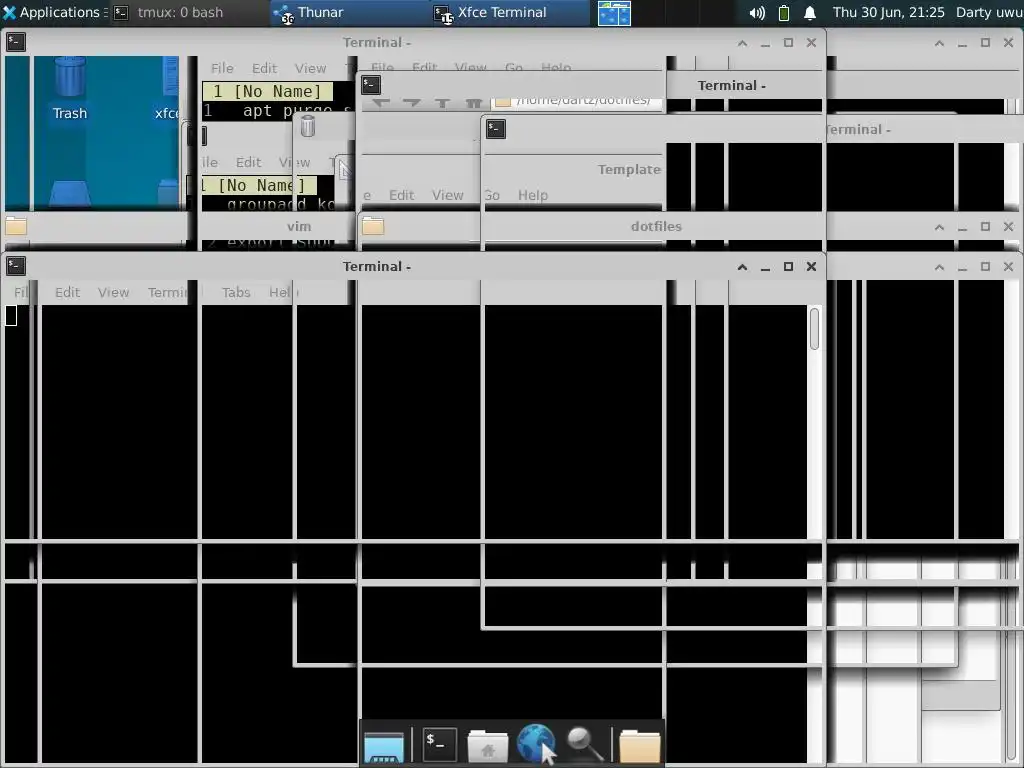Open Edit menu in the top Terminal window

(264, 68)
